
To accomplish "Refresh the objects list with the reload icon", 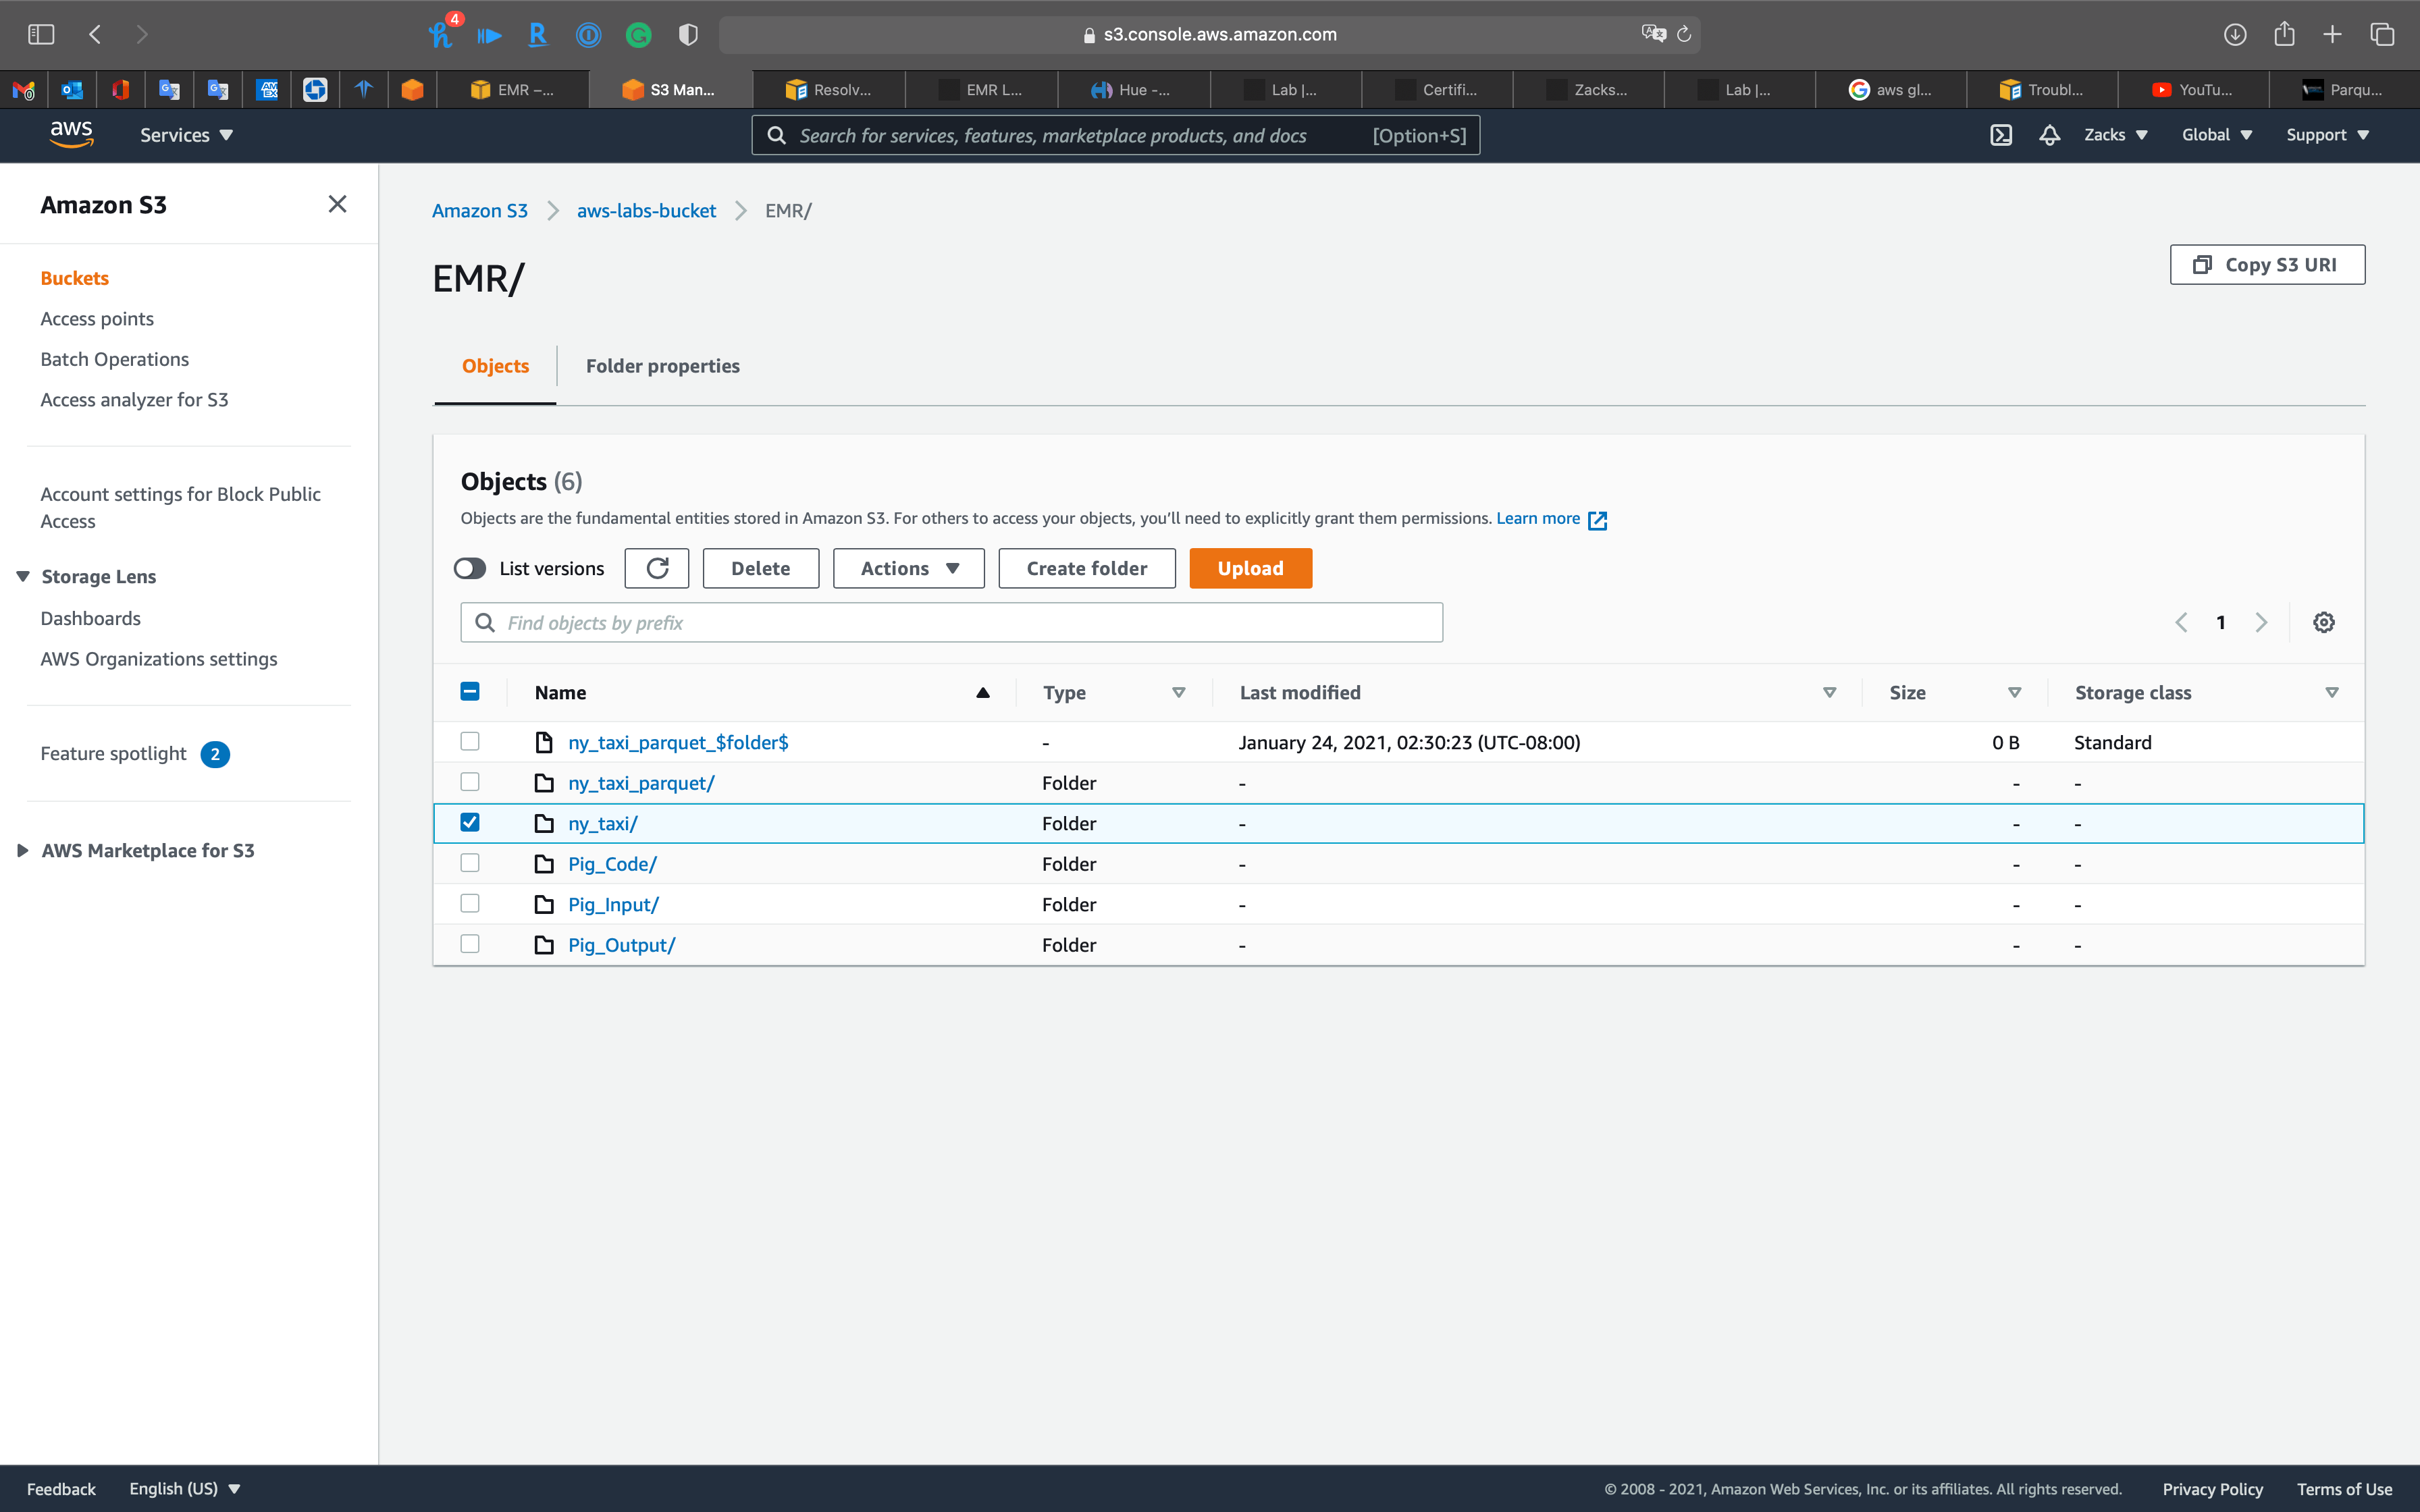I will pyautogui.click(x=657, y=568).
